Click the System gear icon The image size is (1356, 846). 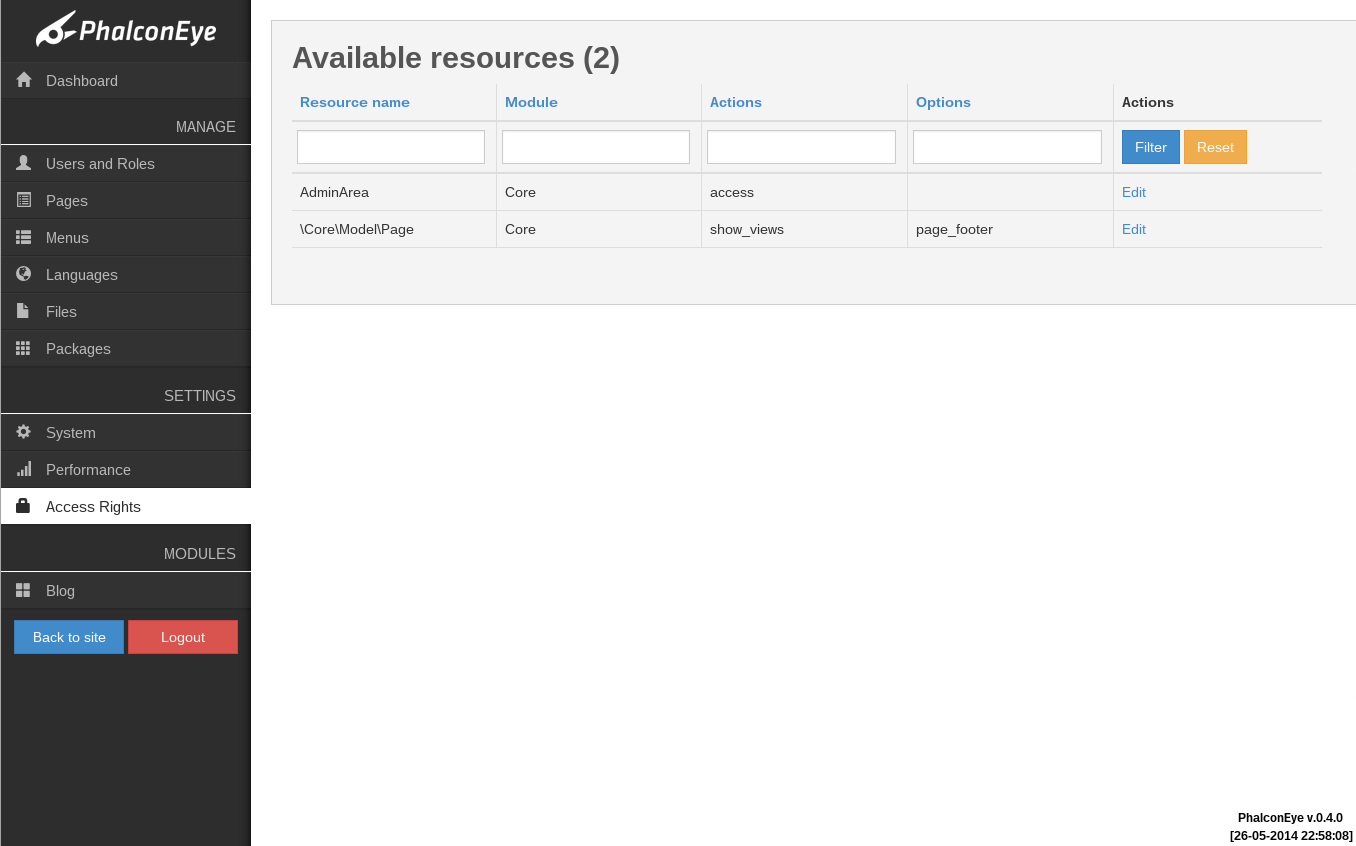[23, 432]
